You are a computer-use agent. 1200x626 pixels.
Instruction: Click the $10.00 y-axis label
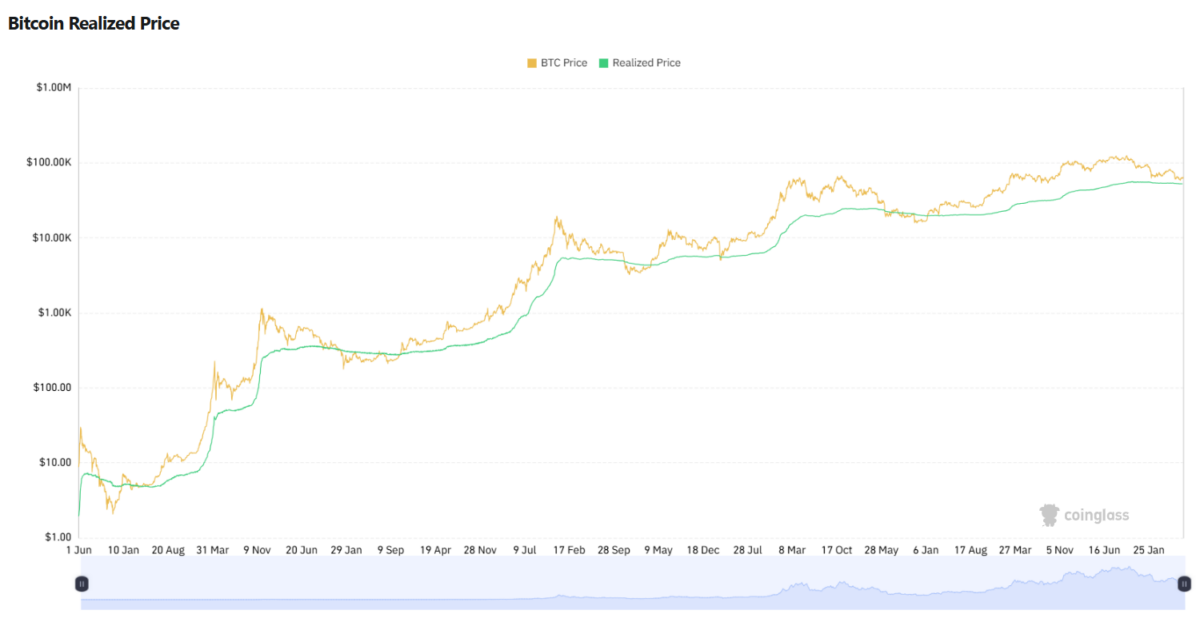[x=56, y=463]
